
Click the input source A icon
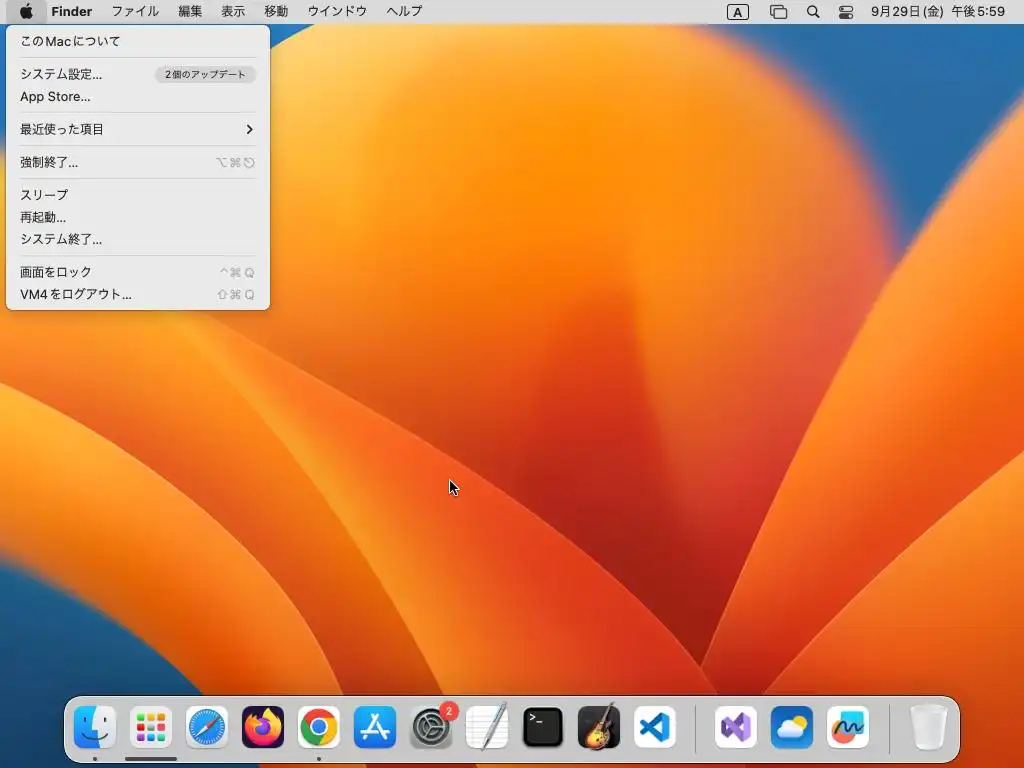pos(738,12)
